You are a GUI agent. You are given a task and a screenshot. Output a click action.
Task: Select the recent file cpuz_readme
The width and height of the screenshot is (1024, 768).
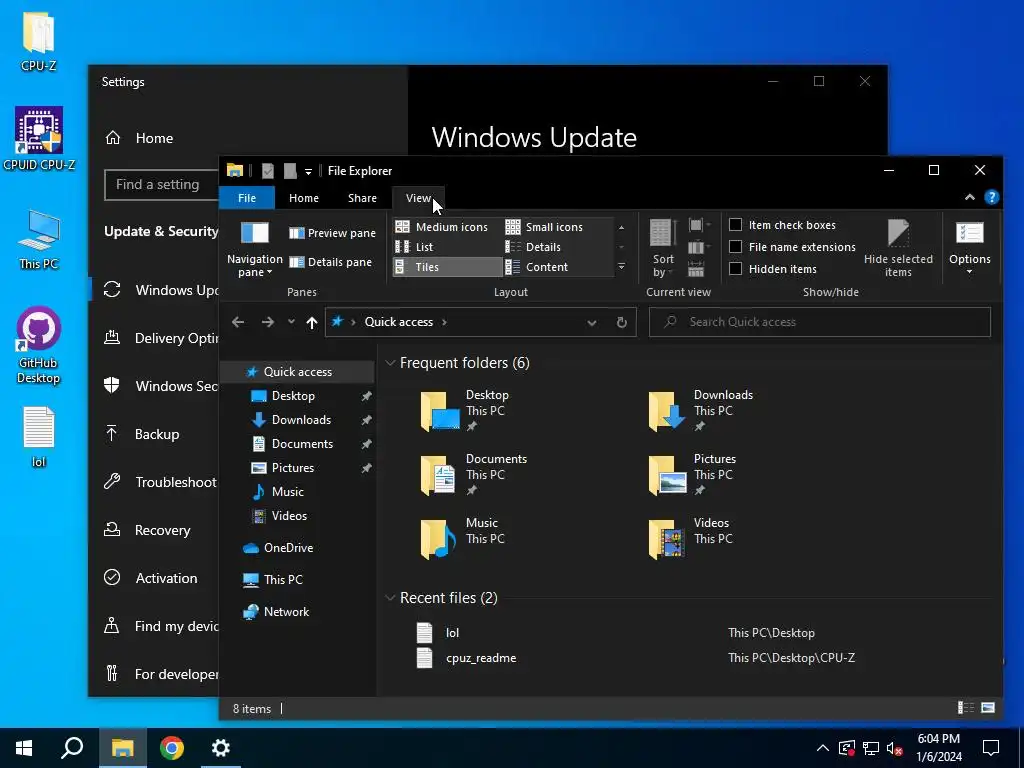point(481,658)
